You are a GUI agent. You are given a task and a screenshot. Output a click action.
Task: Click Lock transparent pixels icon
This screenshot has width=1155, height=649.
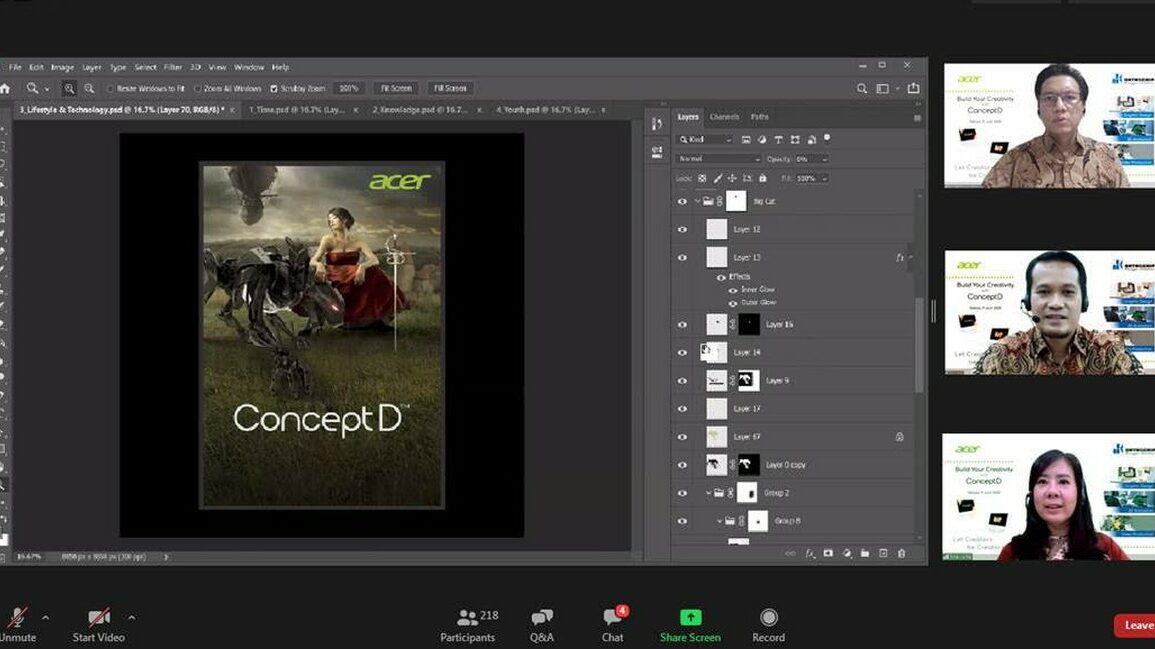point(702,178)
